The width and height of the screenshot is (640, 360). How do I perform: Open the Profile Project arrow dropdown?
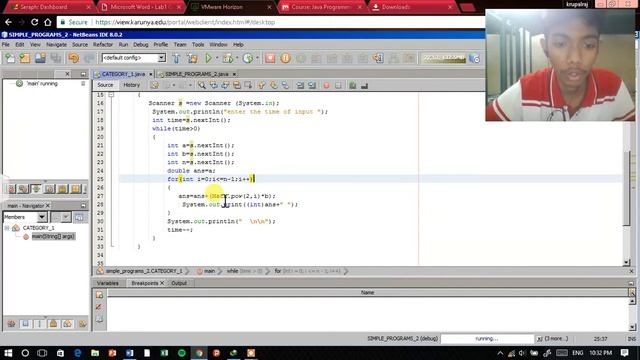pyautogui.click(x=257, y=58)
